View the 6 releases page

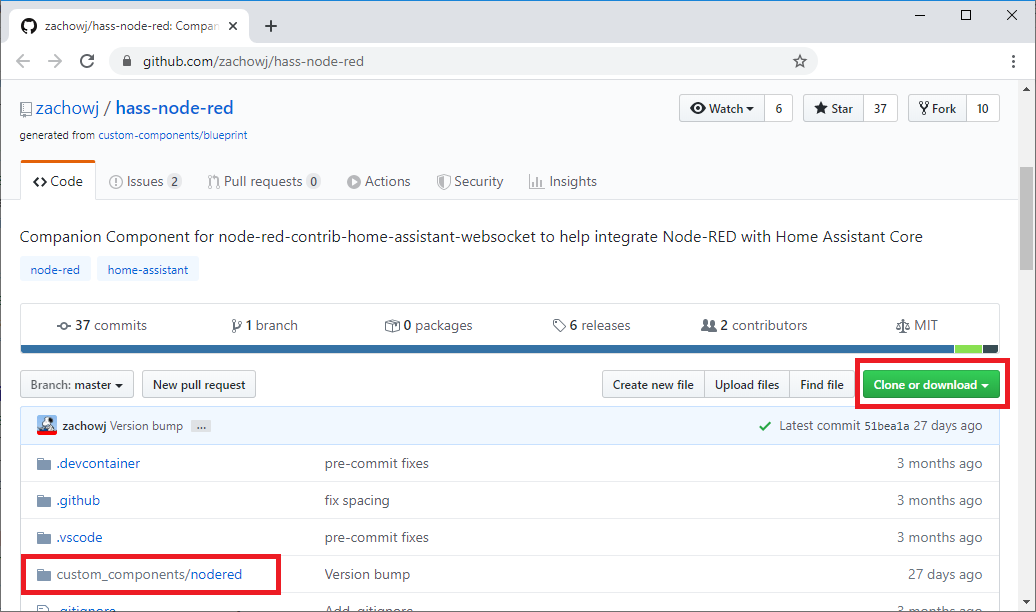tap(591, 325)
